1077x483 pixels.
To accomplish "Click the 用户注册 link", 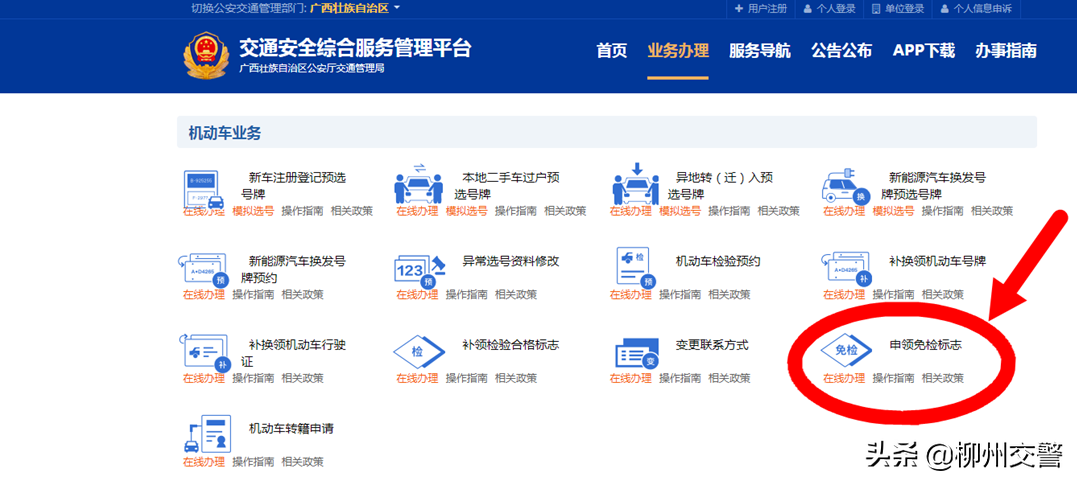I will coord(767,9).
